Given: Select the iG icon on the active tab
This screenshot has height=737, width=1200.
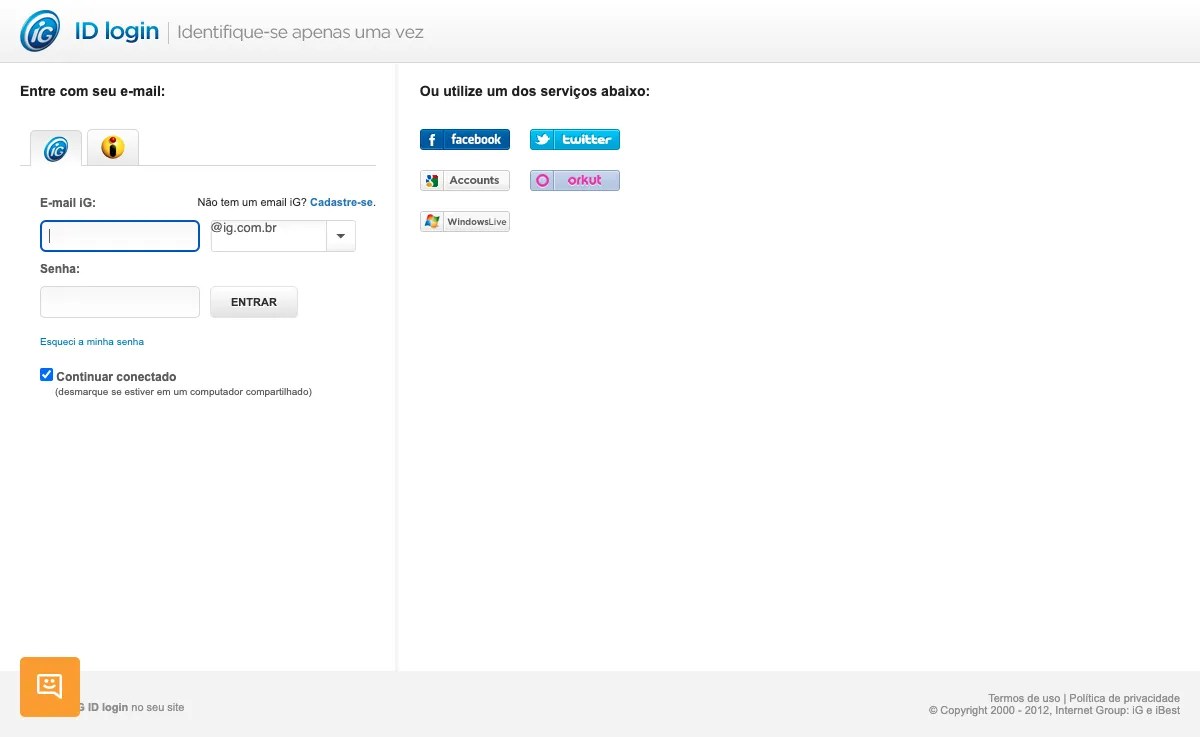Looking at the screenshot, I should point(55,146).
